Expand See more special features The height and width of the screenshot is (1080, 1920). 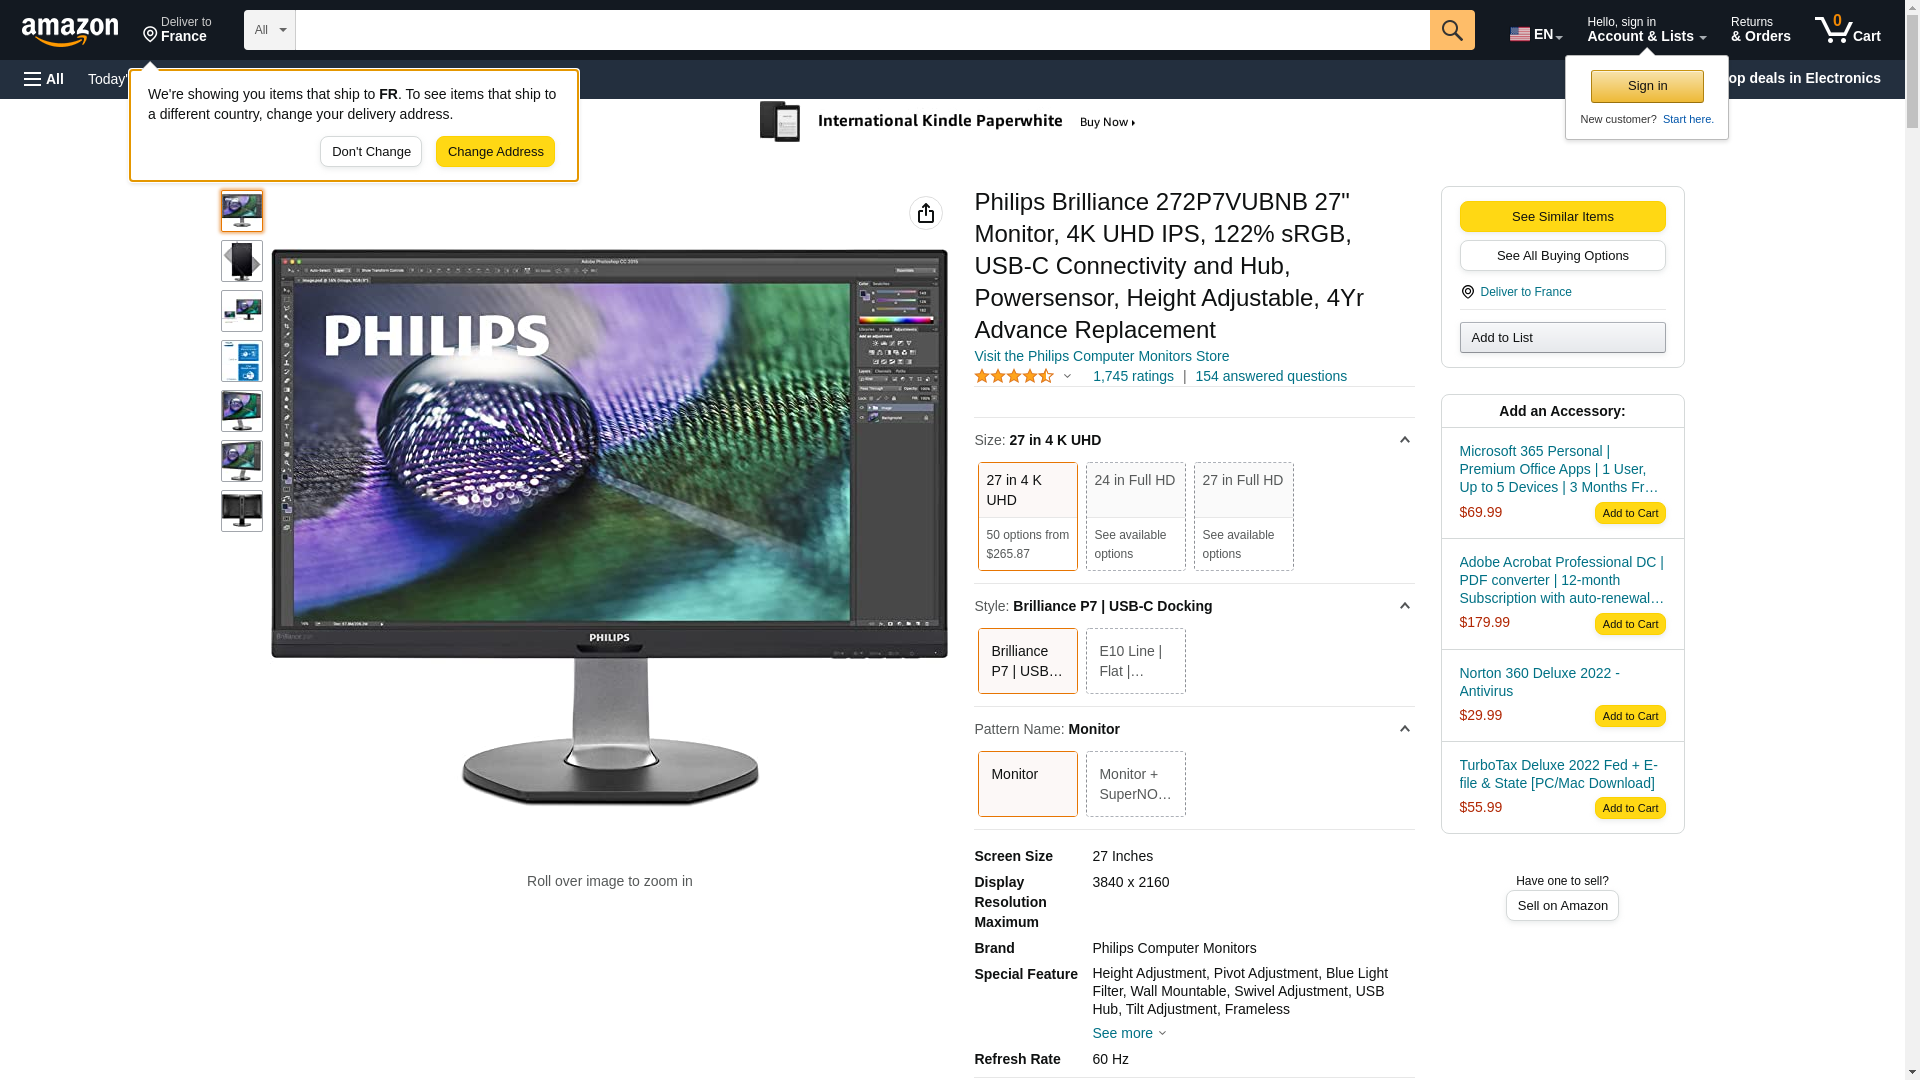pyautogui.click(x=1129, y=1033)
